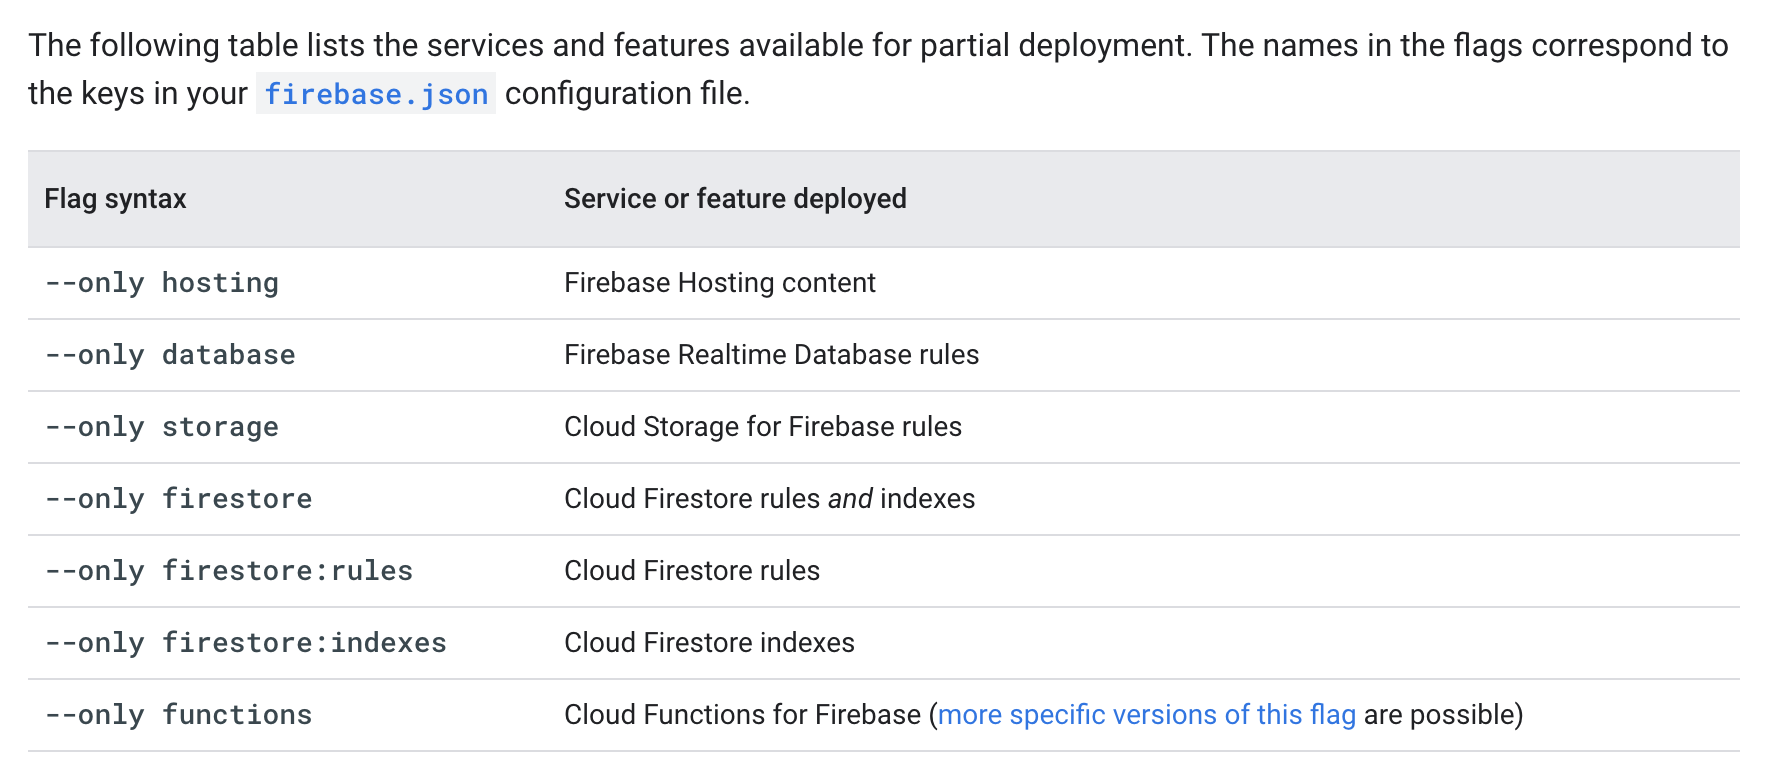Click the '--only storage' flag cell
Screen dimensions: 1772x772
[162, 427]
